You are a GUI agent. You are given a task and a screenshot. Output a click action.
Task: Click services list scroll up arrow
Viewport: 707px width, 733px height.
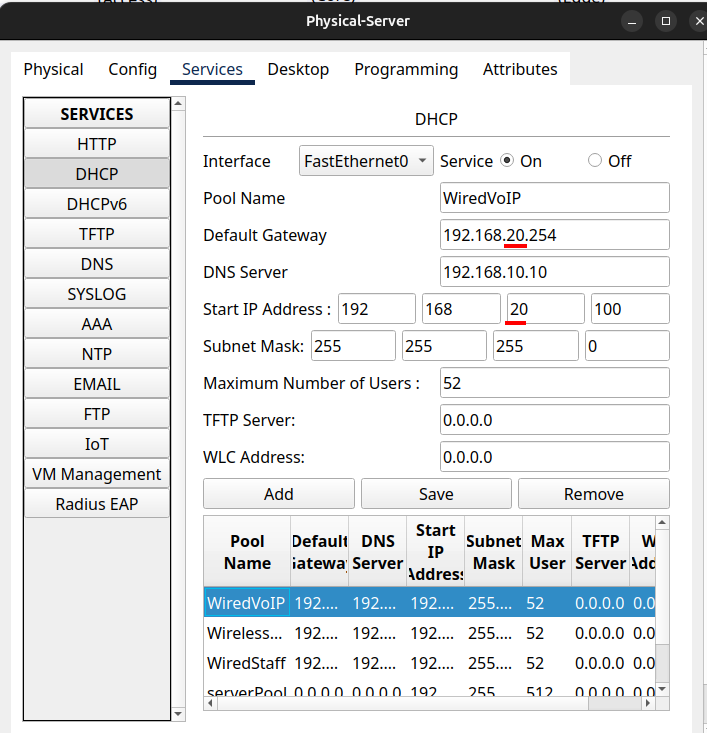tap(178, 103)
